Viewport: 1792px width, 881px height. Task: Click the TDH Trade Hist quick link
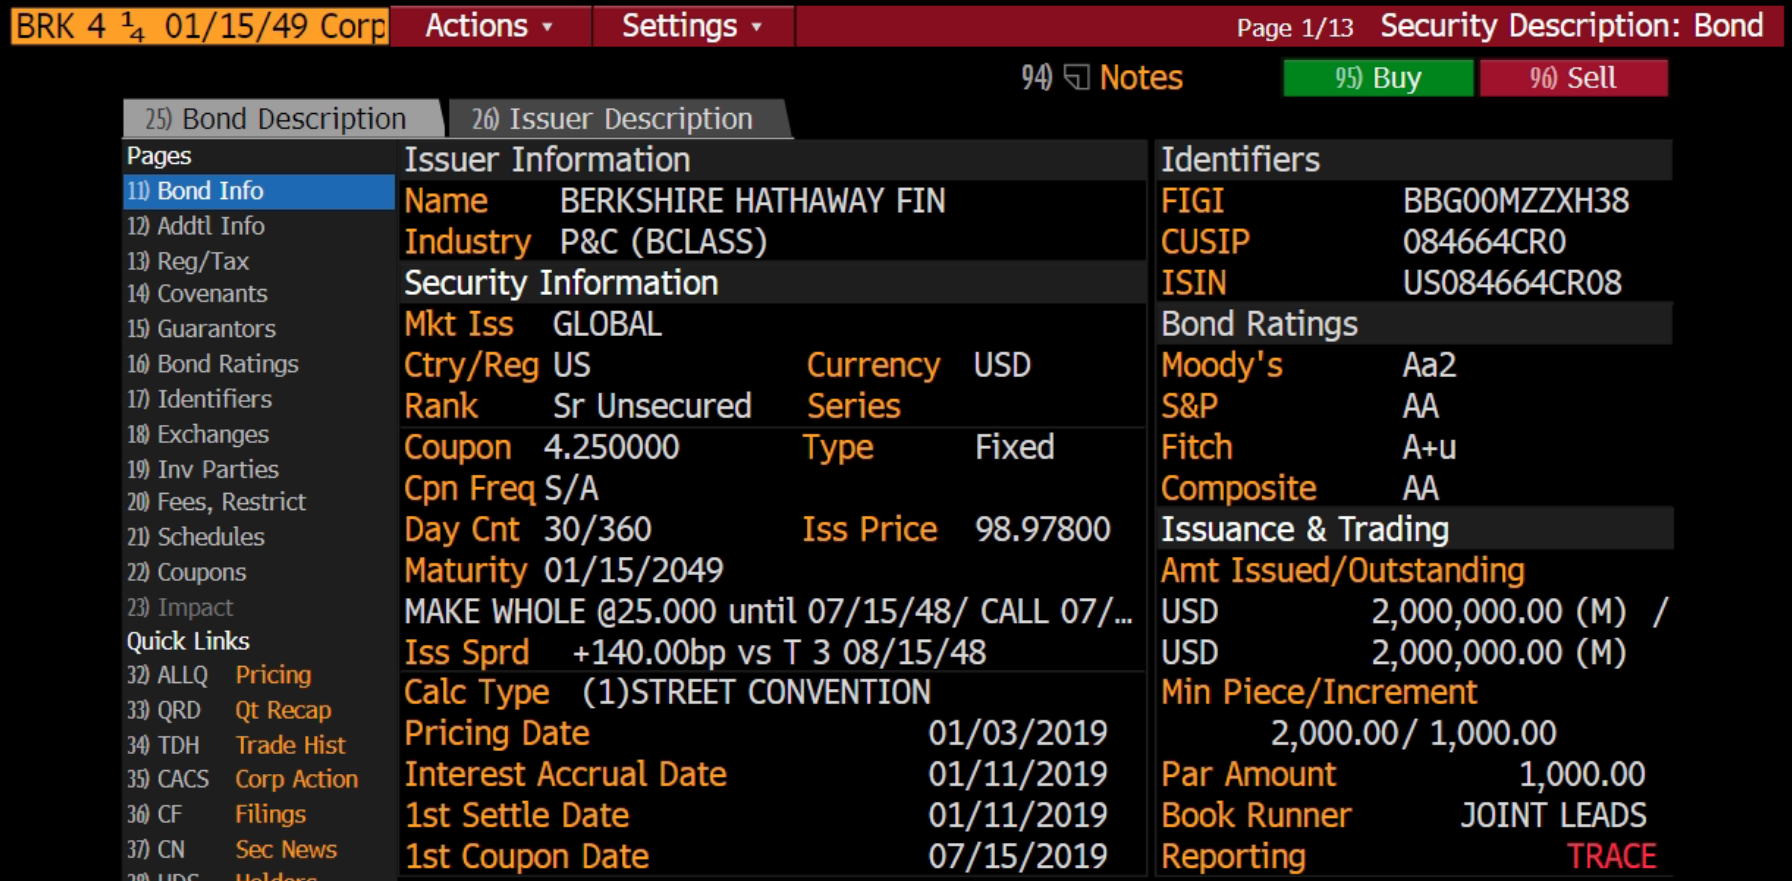(237, 745)
